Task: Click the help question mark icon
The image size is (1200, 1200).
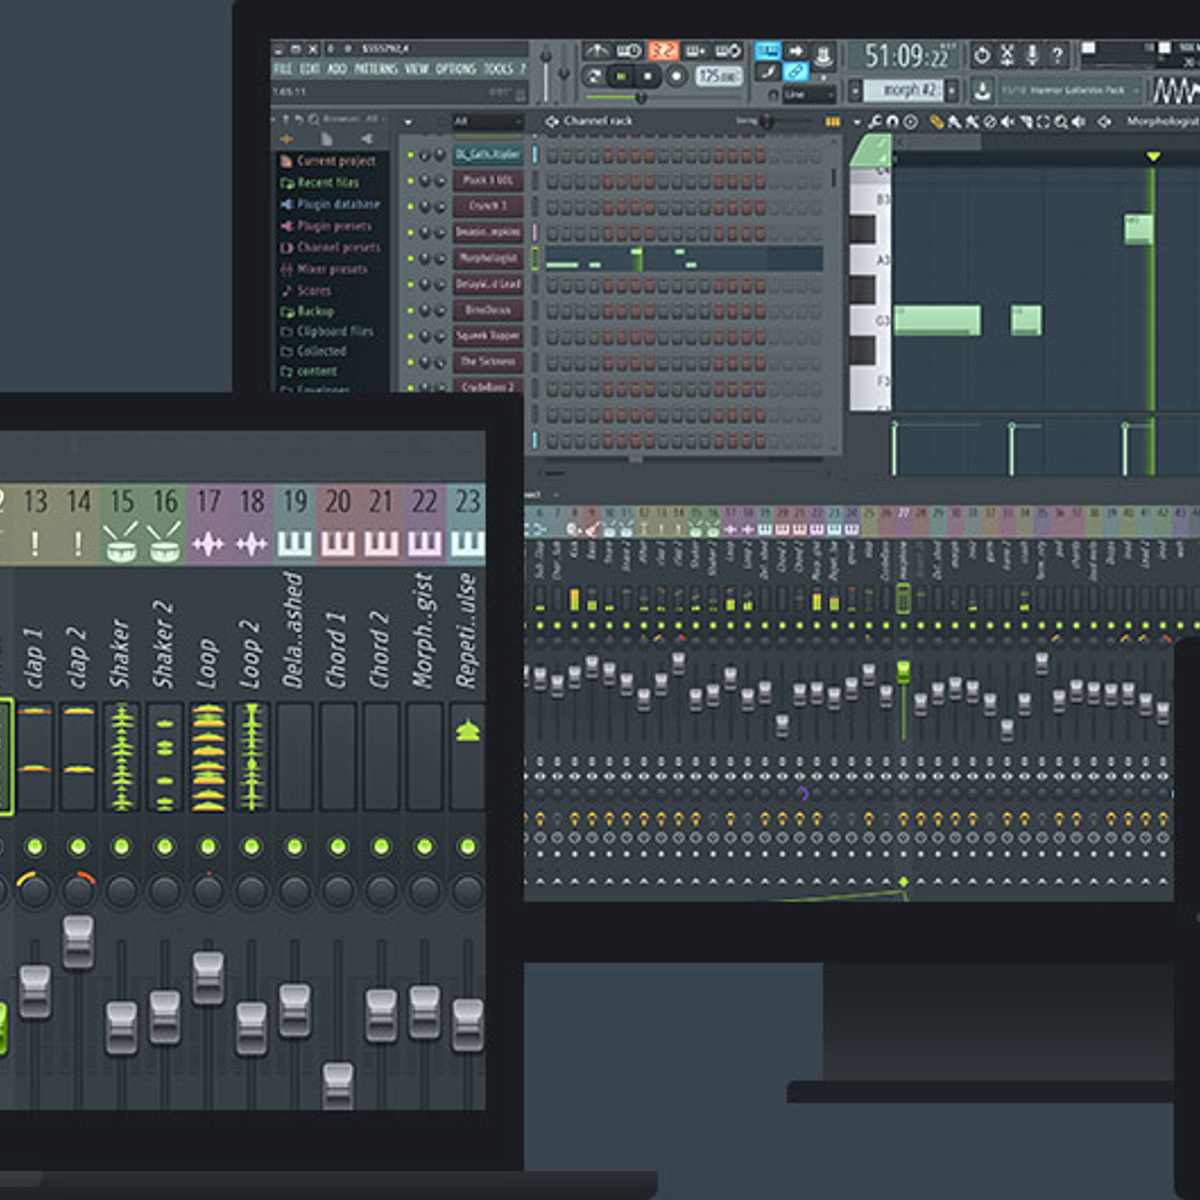Action: 1057,55
